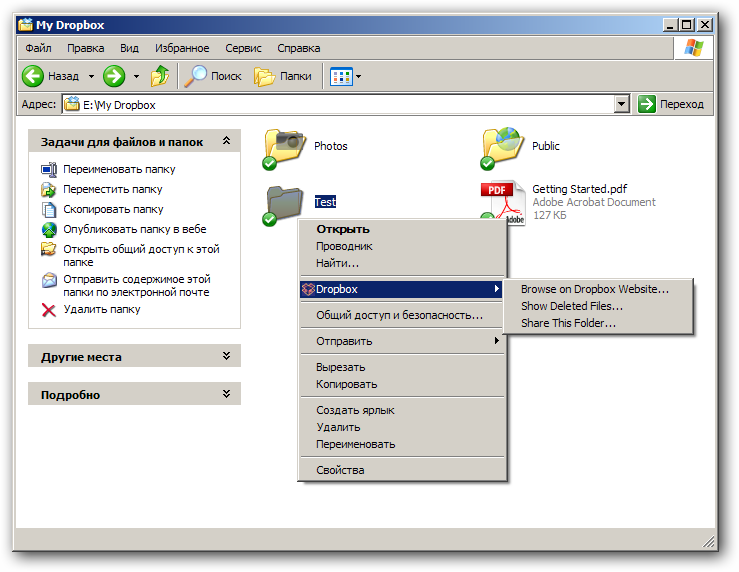This screenshot has height=572, width=739.
Task: Click the green Back arrow icon
Action: (x=33, y=76)
